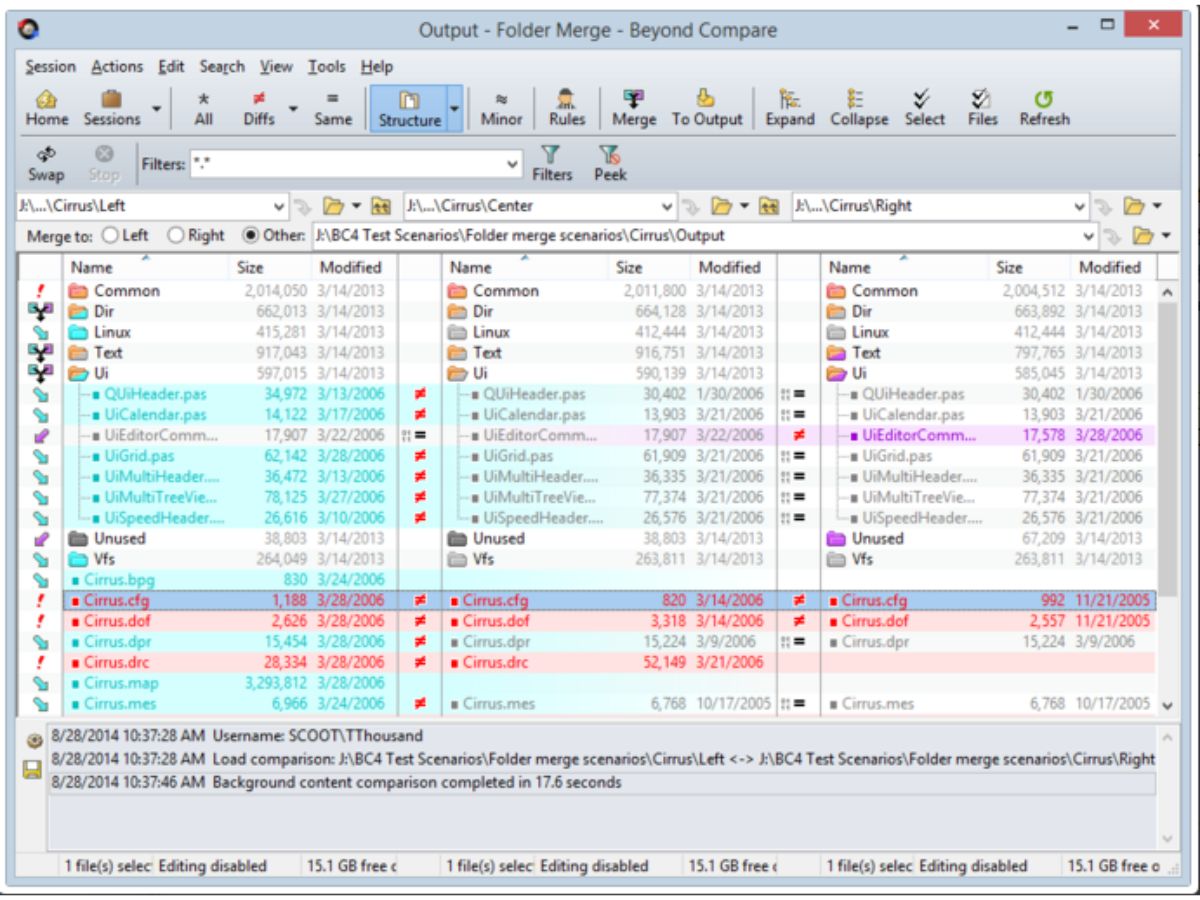The width and height of the screenshot is (1200, 900).
Task: Click the Stop icon
Action: coord(103,164)
